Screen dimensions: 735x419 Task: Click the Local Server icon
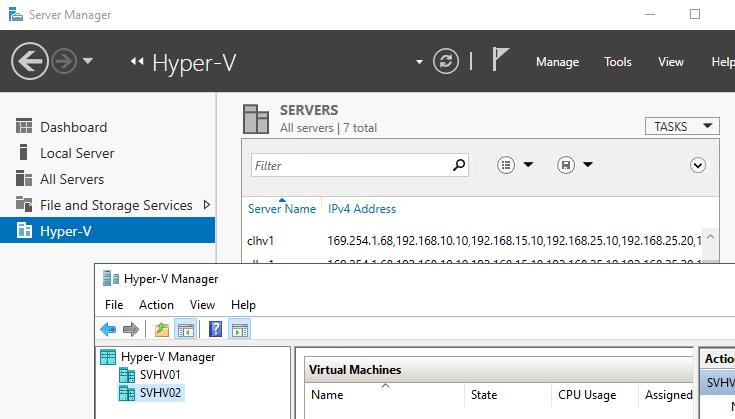click(23, 152)
